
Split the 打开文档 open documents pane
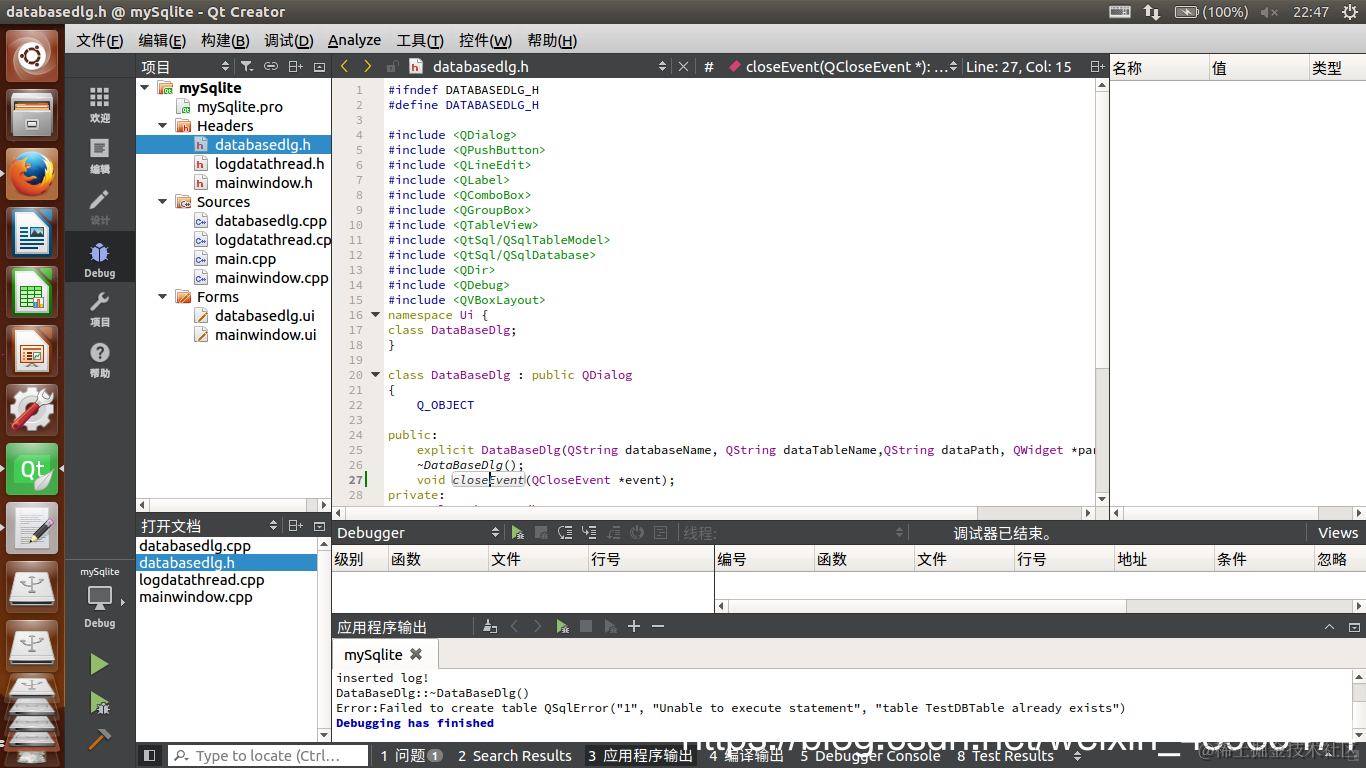pyautogui.click(x=295, y=525)
